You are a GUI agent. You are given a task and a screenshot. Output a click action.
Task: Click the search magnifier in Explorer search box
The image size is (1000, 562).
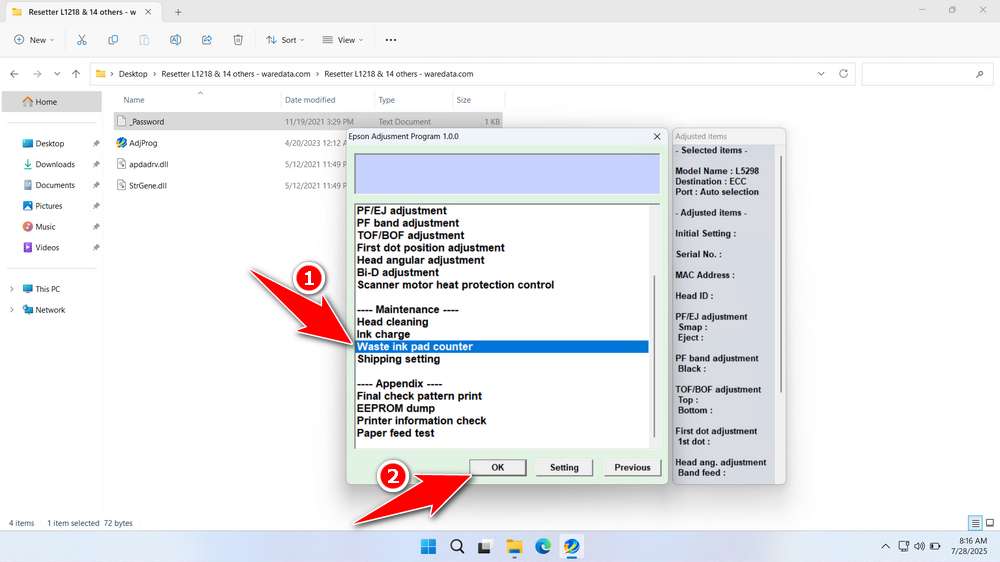pyautogui.click(x=980, y=74)
